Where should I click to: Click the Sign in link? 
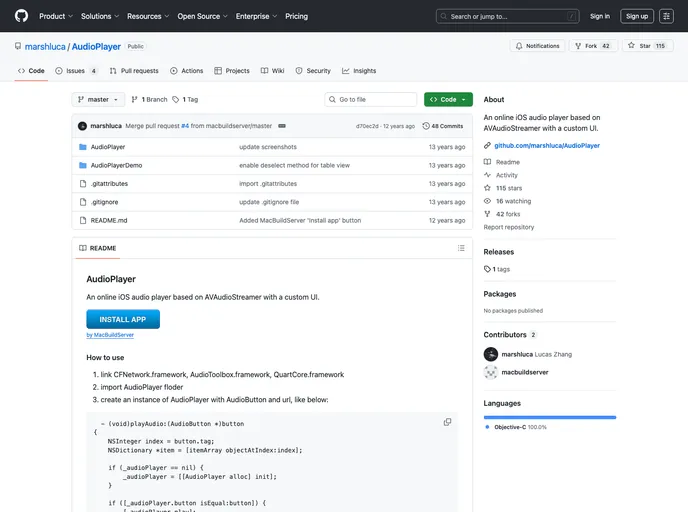click(x=599, y=16)
